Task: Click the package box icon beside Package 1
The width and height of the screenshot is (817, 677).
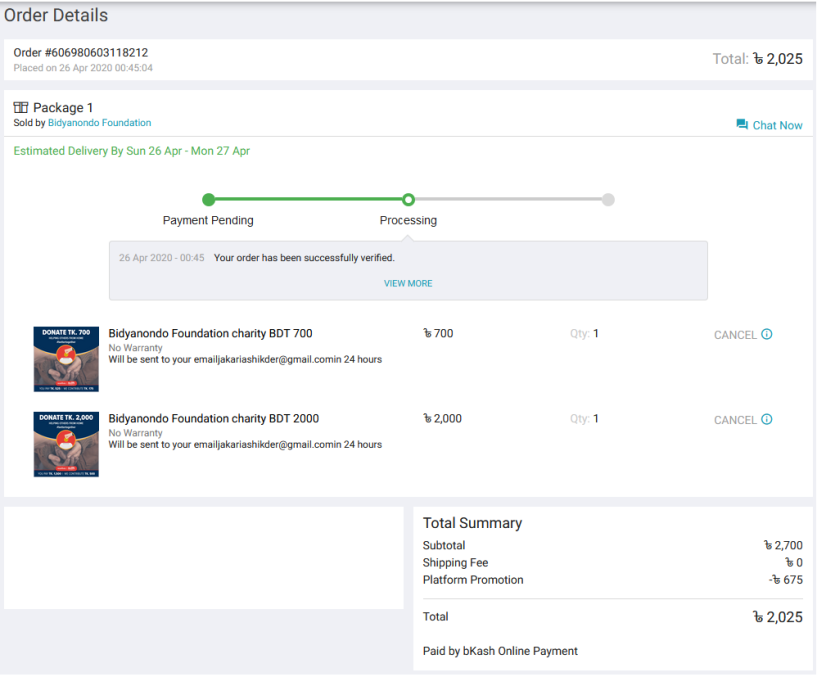Action: point(21,107)
